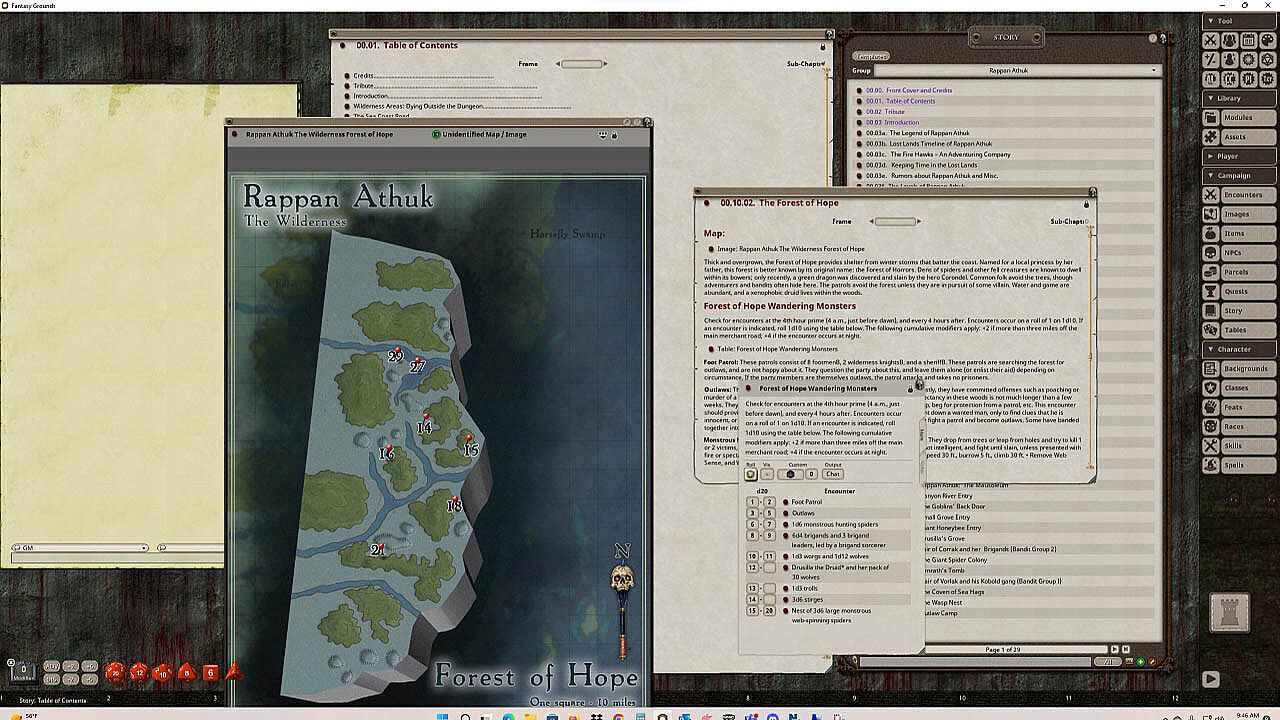This screenshot has width=1280, height=720.
Task: Click the Skills crossed-tools icon
Action: [1211, 446]
